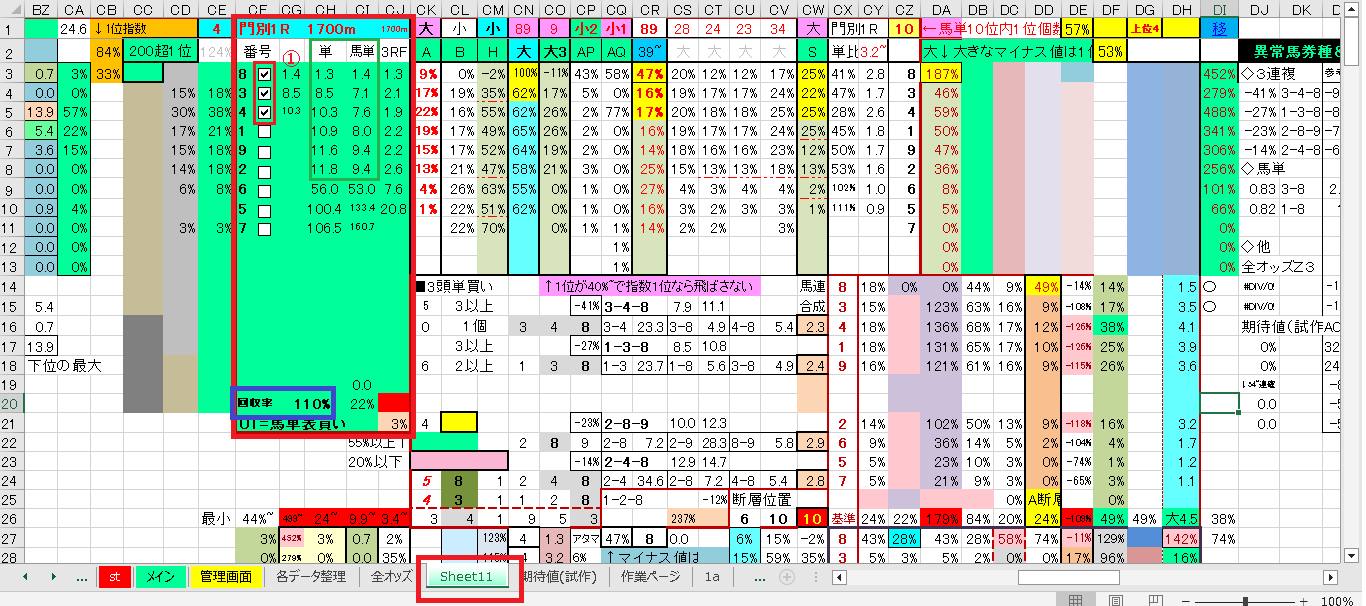Uncheck the checkbox for horse number 4

[264, 112]
